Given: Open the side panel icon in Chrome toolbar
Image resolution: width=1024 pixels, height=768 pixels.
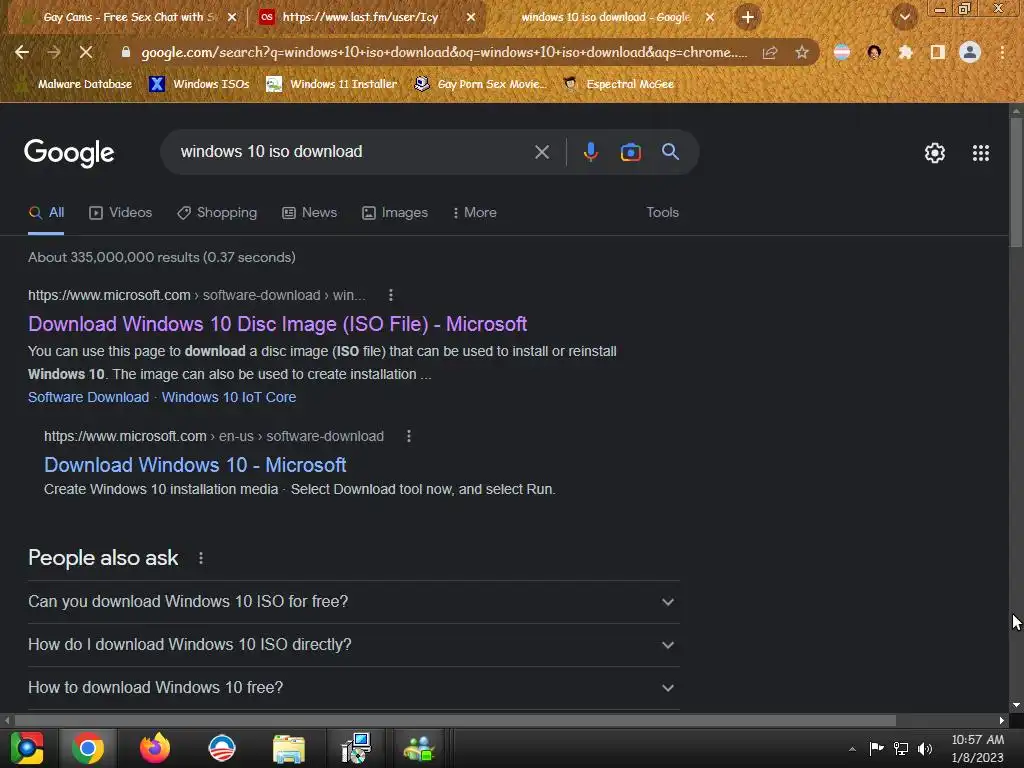Looking at the screenshot, I should point(938,52).
